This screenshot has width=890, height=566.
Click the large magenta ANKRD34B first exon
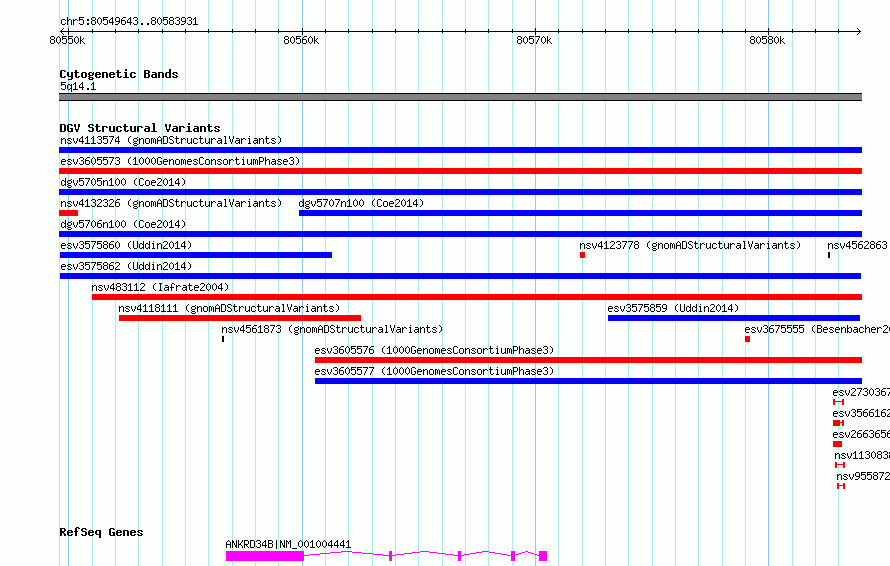coord(265,556)
